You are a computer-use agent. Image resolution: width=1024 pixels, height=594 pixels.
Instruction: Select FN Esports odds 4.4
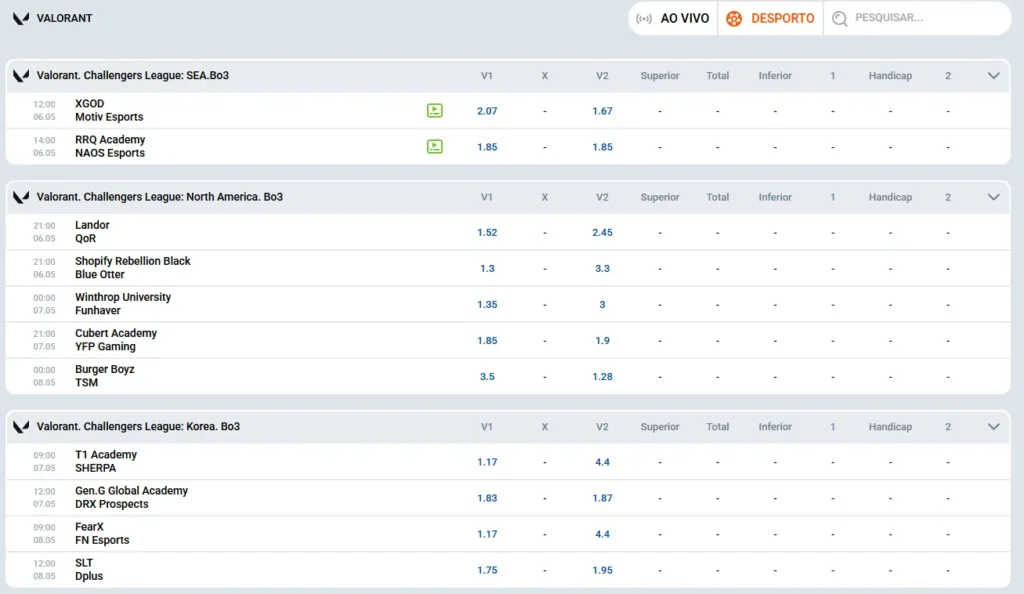[x=602, y=534]
